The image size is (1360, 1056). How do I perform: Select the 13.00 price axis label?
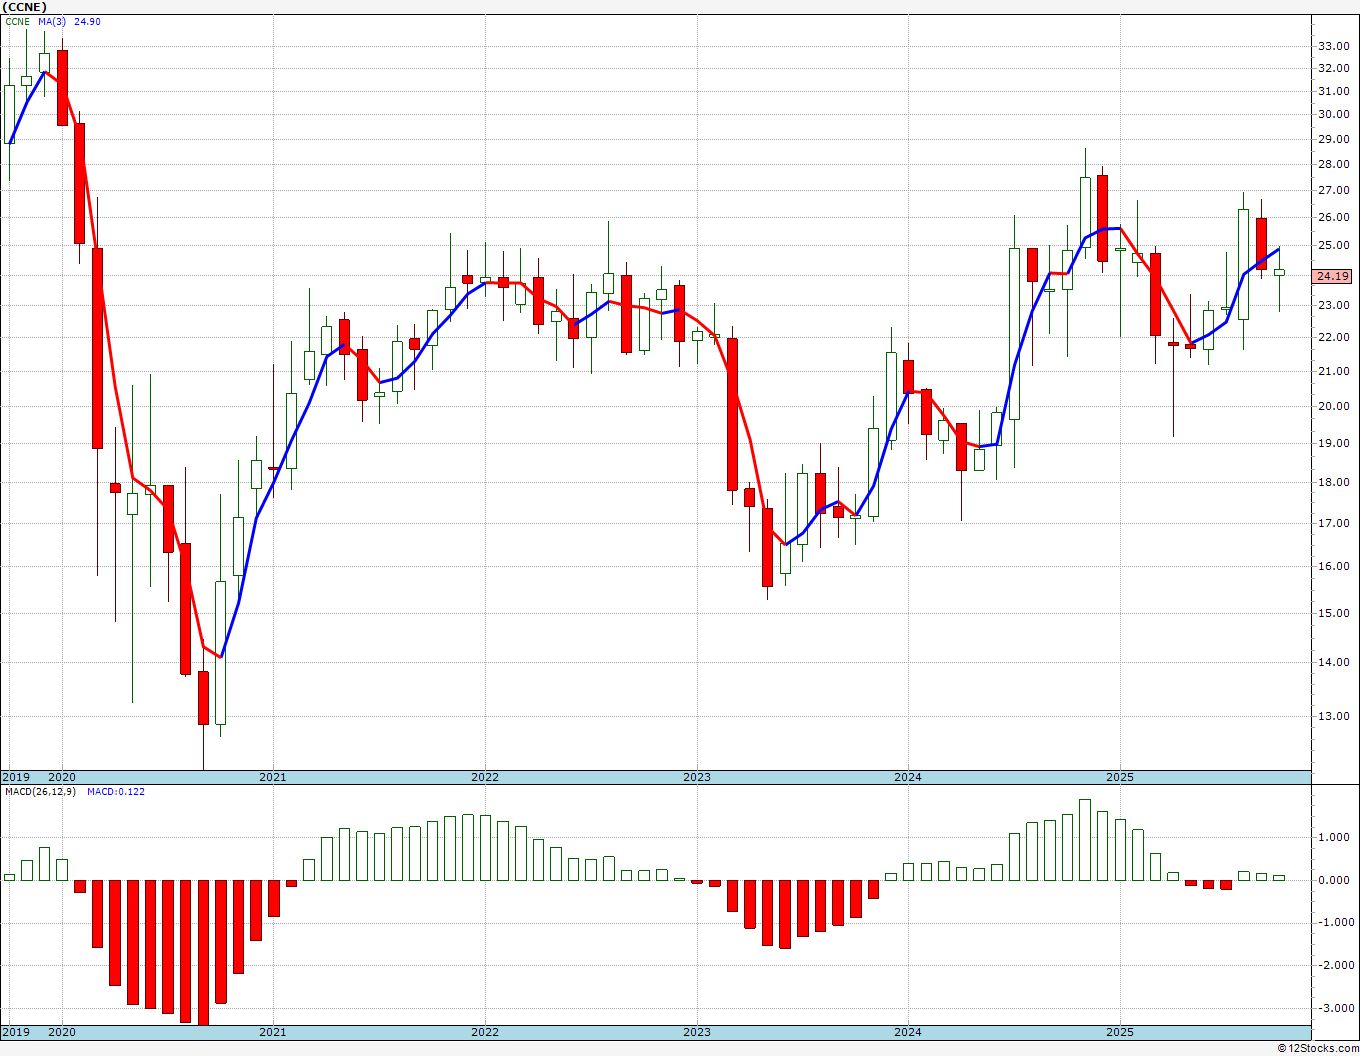pyautogui.click(x=1332, y=716)
